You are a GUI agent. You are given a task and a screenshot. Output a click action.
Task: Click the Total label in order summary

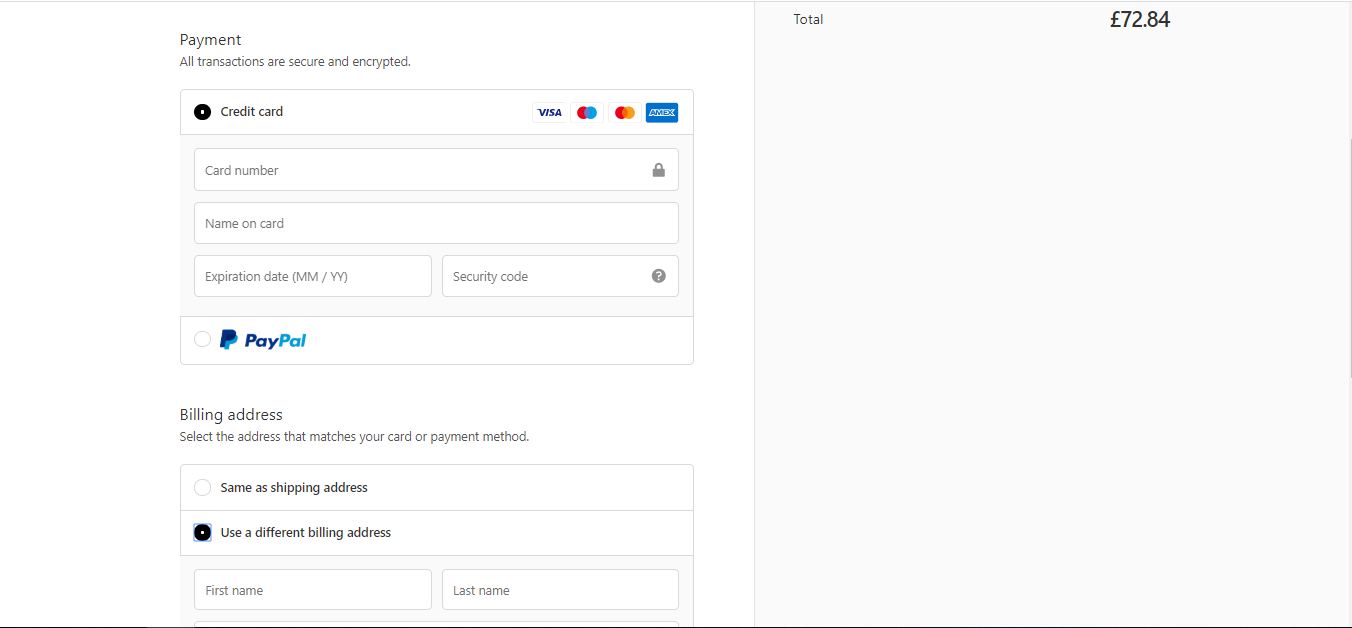tap(808, 19)
